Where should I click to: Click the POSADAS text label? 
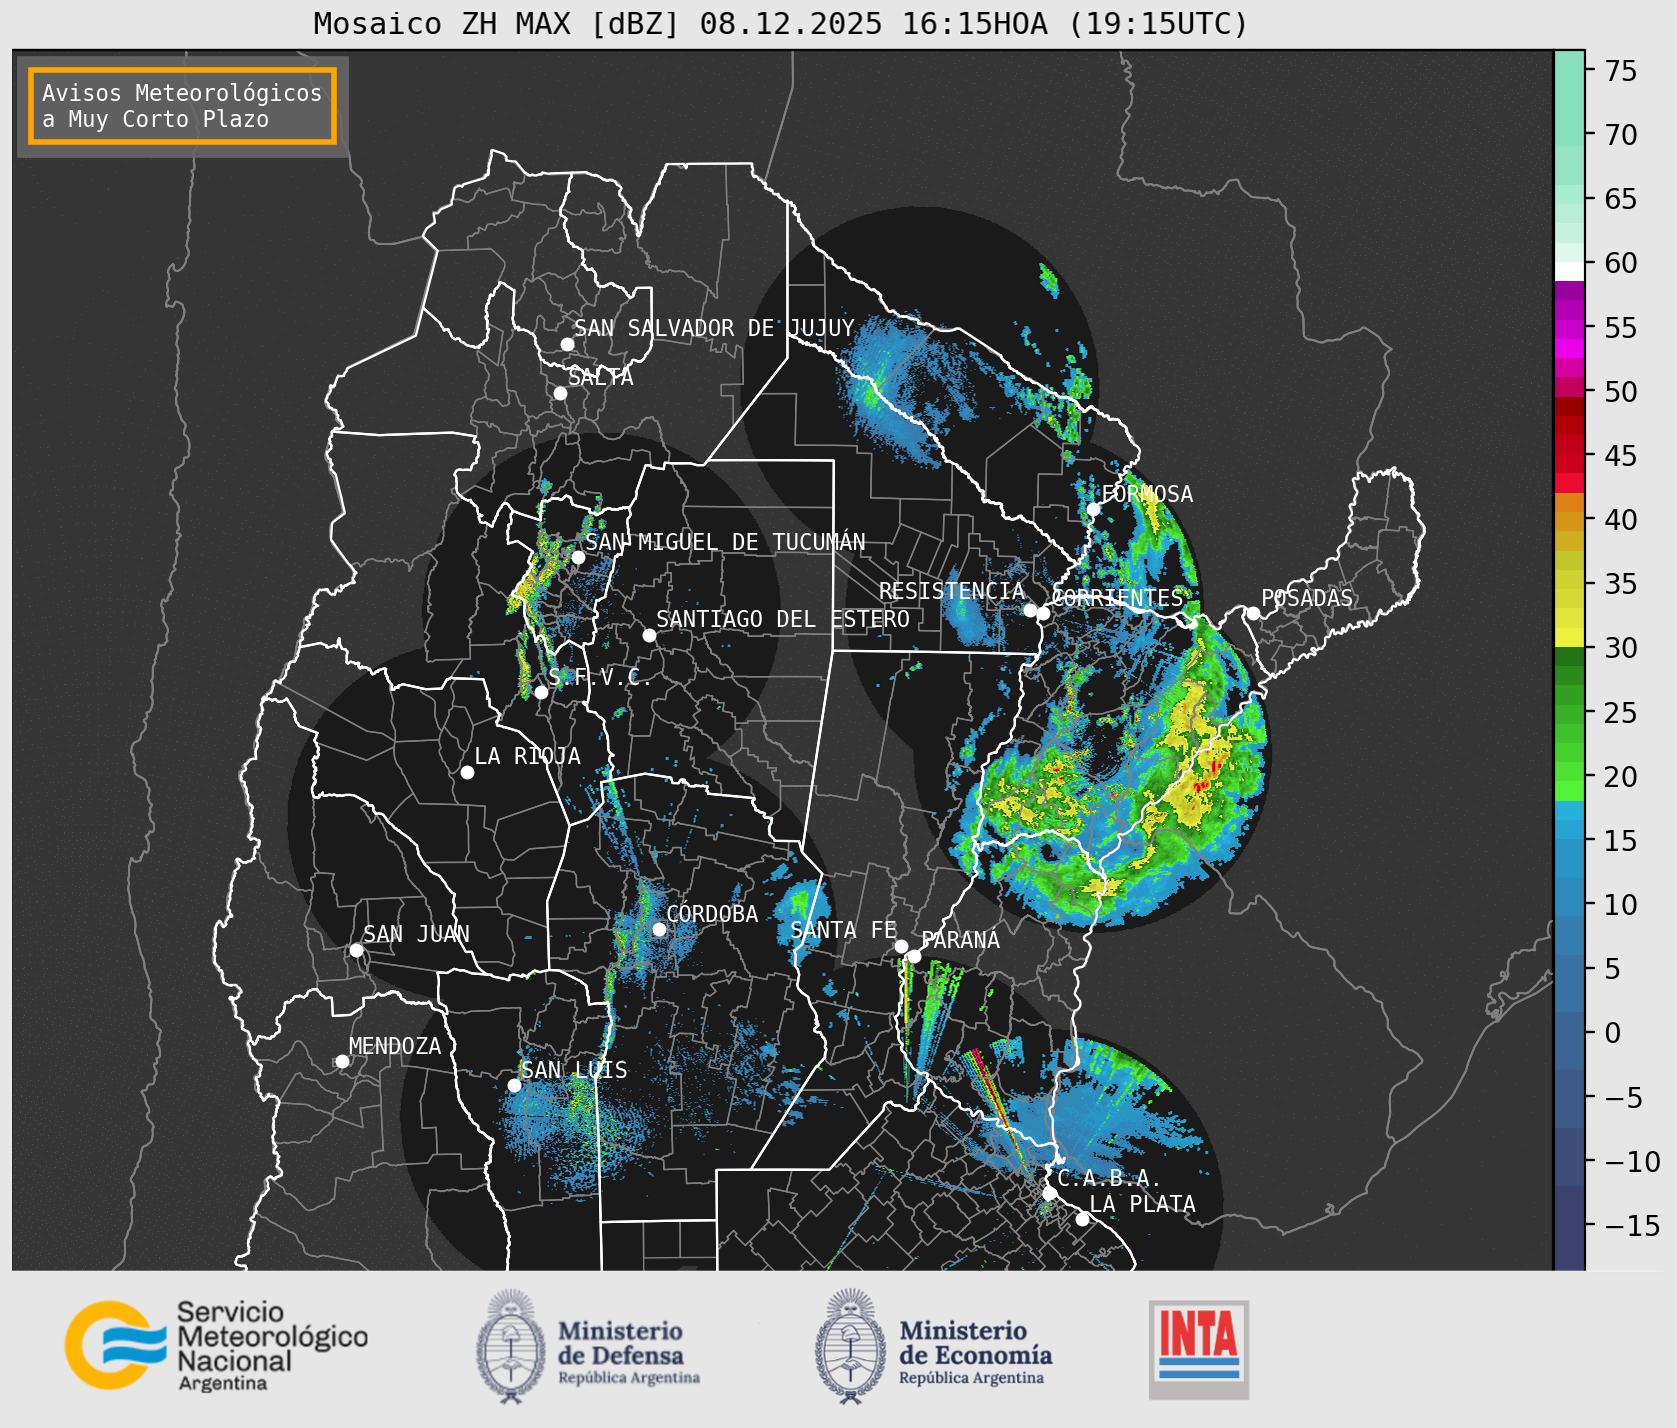(1307, 598)
